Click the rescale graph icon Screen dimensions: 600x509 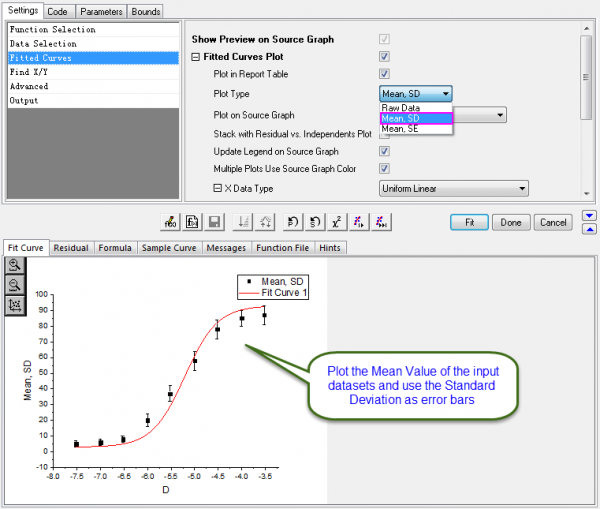tap(16, 305)
